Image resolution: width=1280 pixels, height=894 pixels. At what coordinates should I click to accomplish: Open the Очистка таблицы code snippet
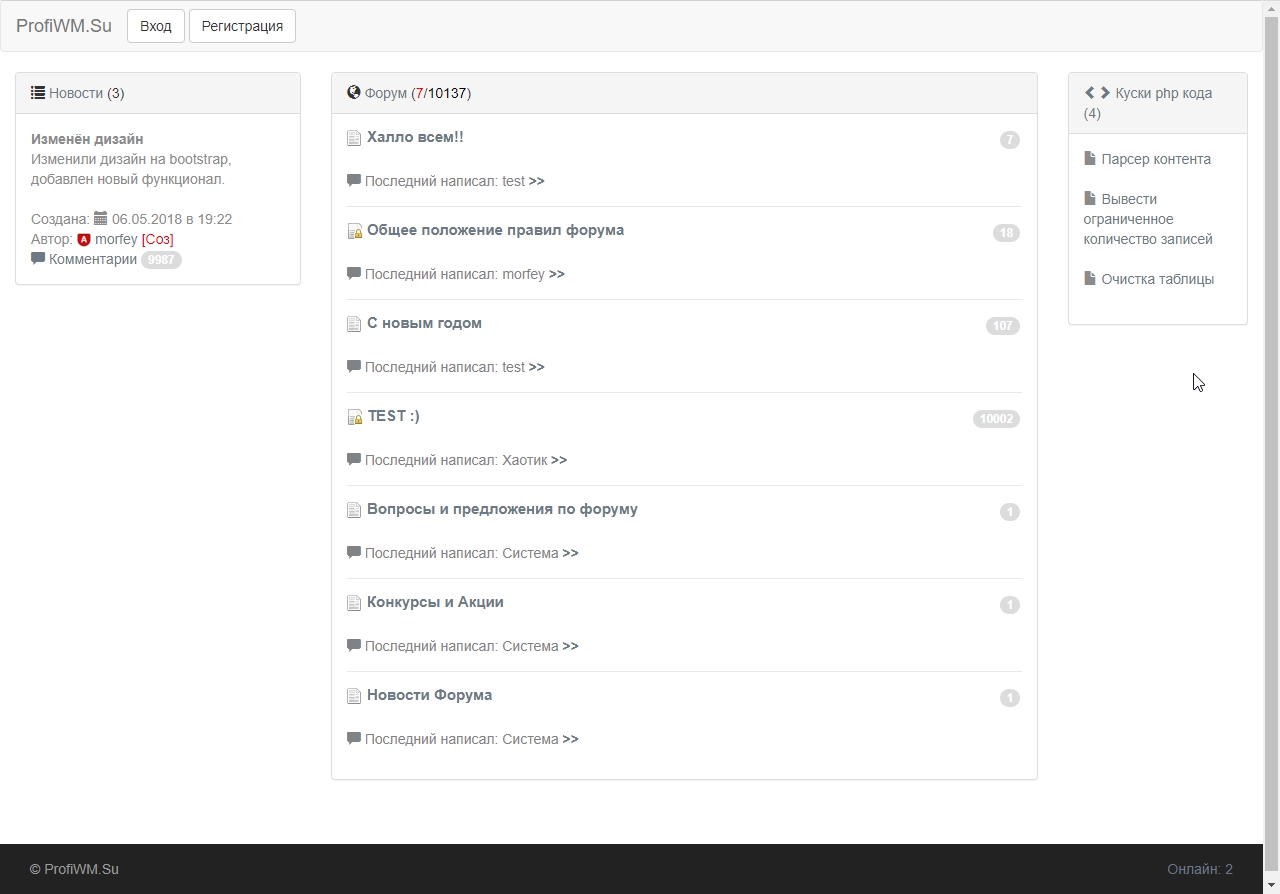[1157, 279]
